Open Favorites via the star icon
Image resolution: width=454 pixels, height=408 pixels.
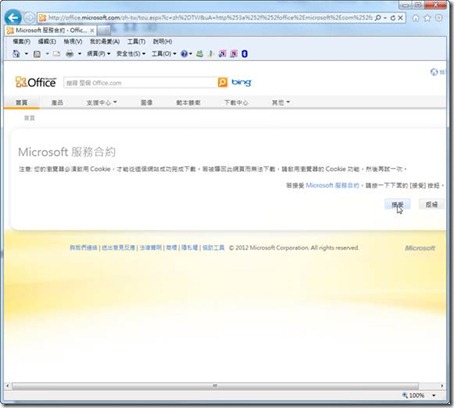coord(427,18)
